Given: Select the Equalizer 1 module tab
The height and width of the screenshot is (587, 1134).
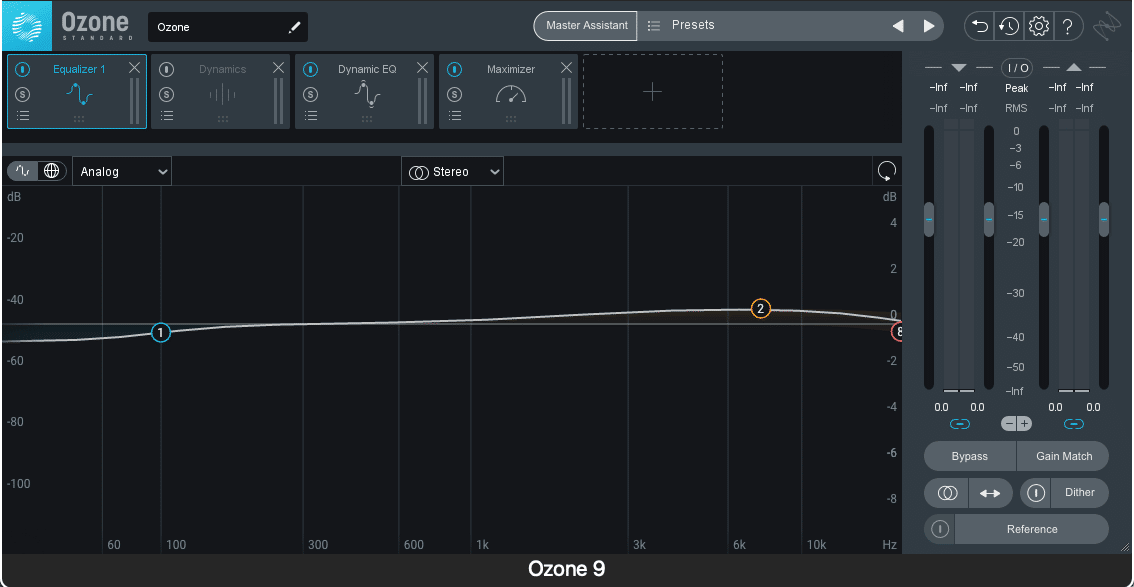Looking at the screenshot, I should click(x=78, y=91).
